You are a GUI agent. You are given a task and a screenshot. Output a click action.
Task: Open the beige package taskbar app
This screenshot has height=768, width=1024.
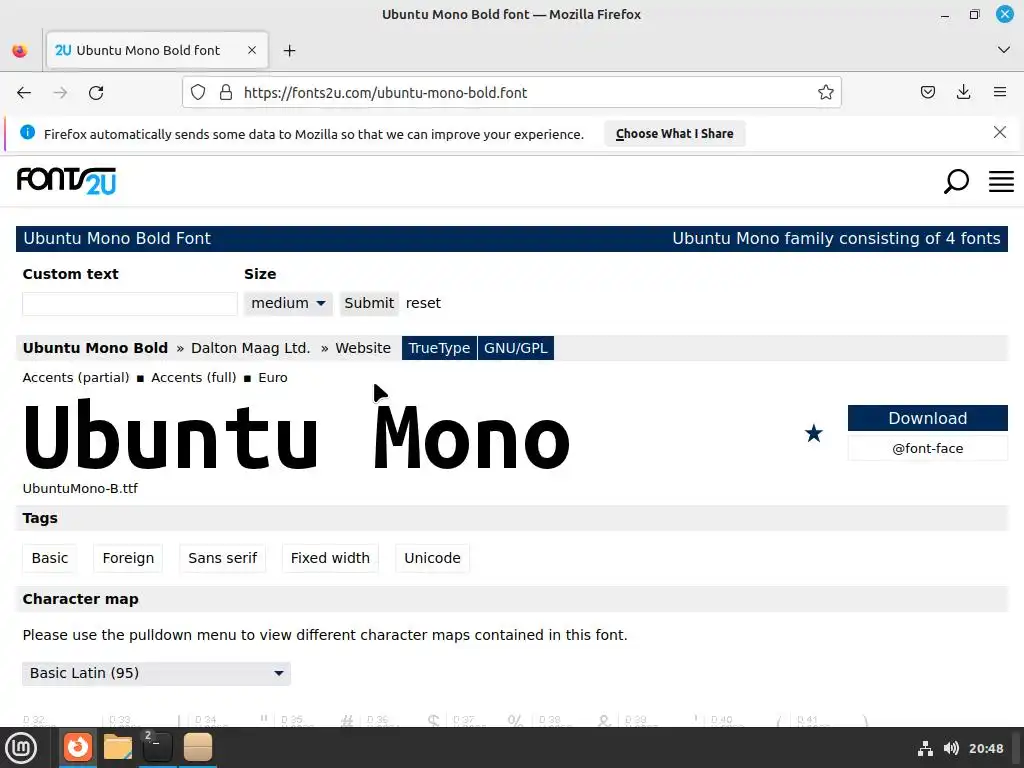[x=197, y=748]
